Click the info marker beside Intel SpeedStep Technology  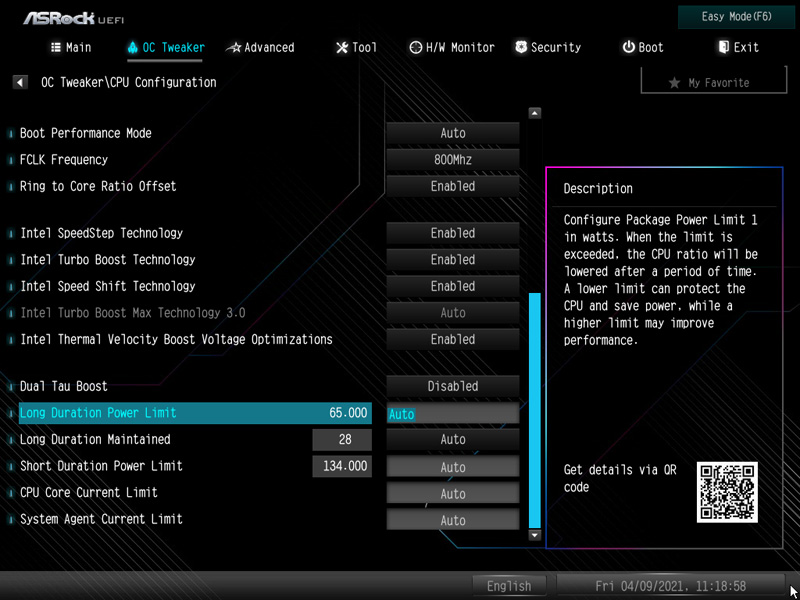11,234
